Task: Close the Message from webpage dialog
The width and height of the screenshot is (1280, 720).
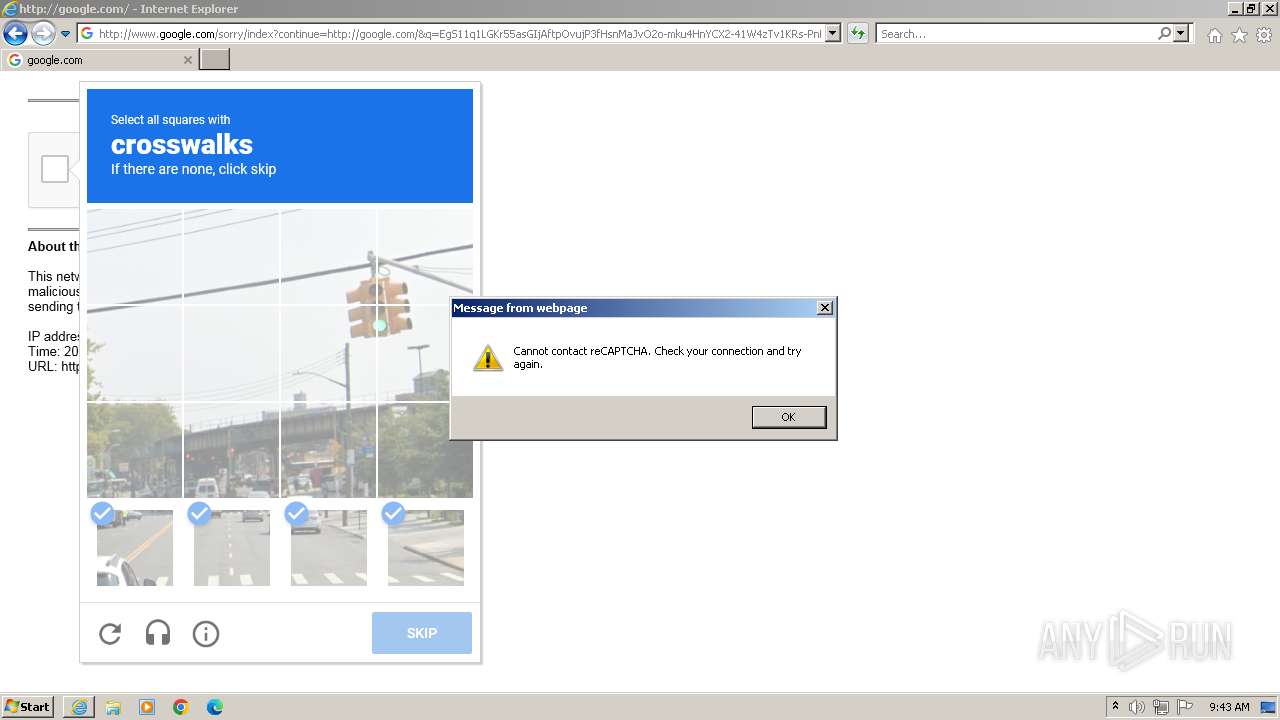Action: pyautogui.click(x=825, y=308)
